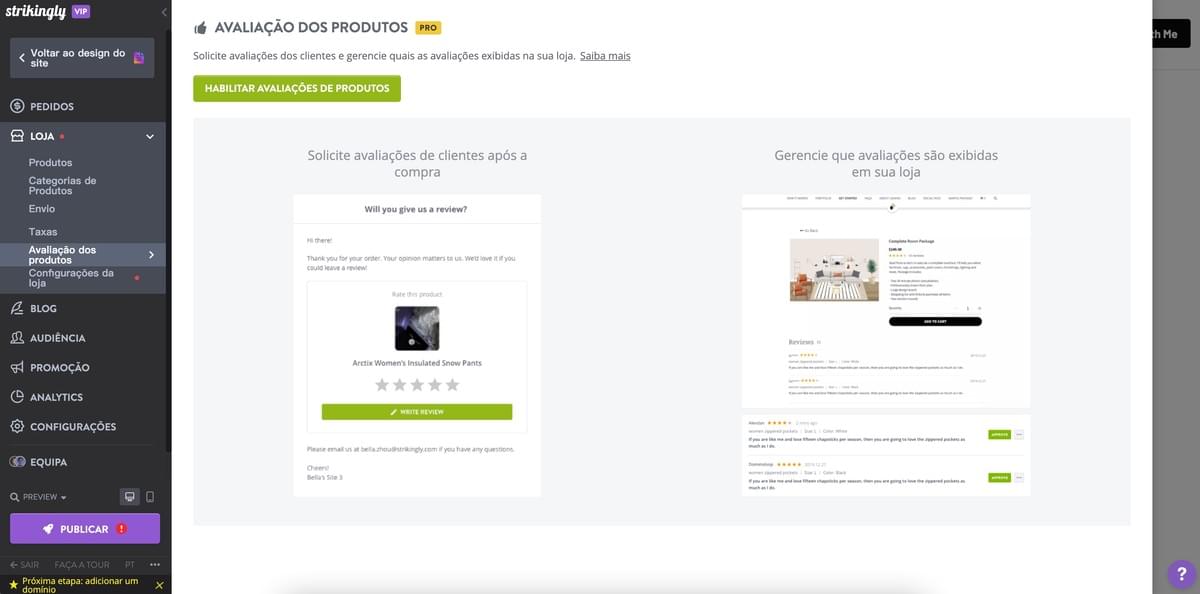Select Taxas submenu item
The height and width of the screenshot is (594, 1200).
point(43,232)
